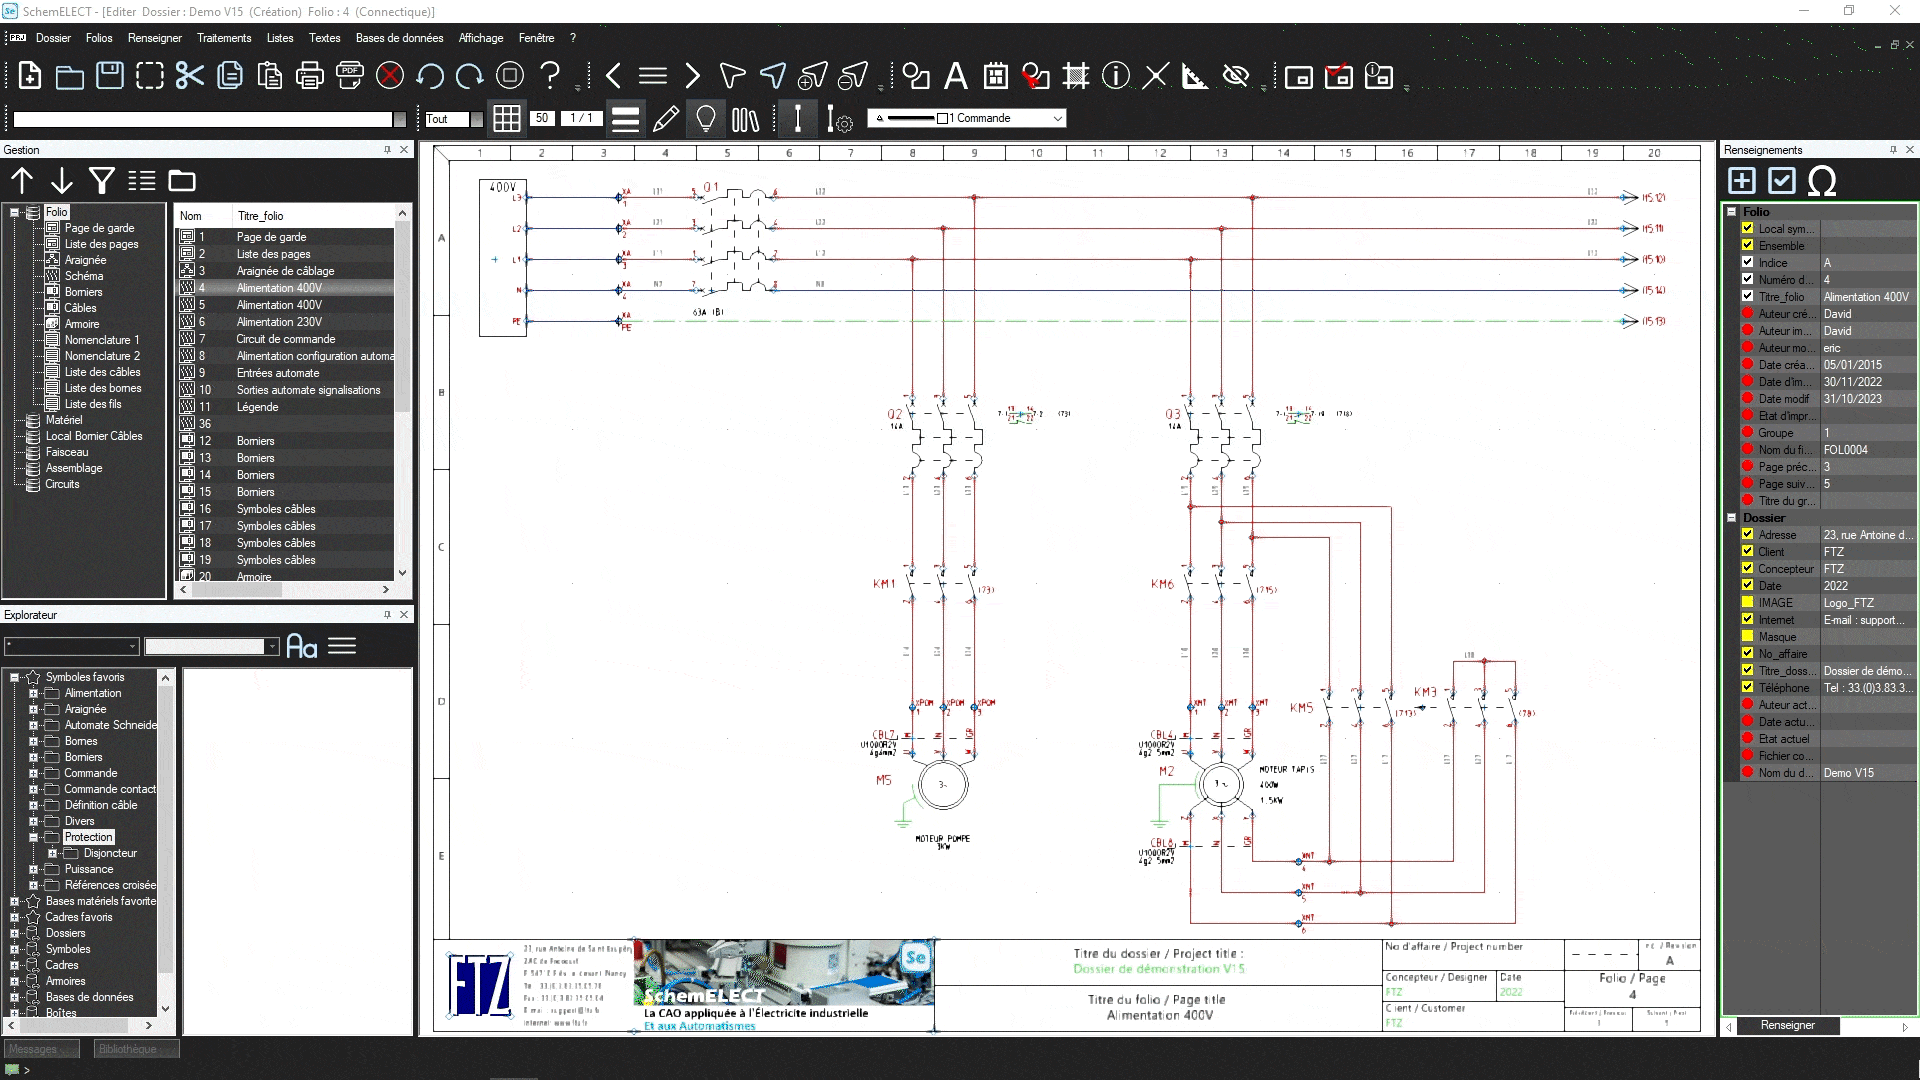
Task: Uncheck the Ensemble checkbox
Action: tap(1747, 245)
